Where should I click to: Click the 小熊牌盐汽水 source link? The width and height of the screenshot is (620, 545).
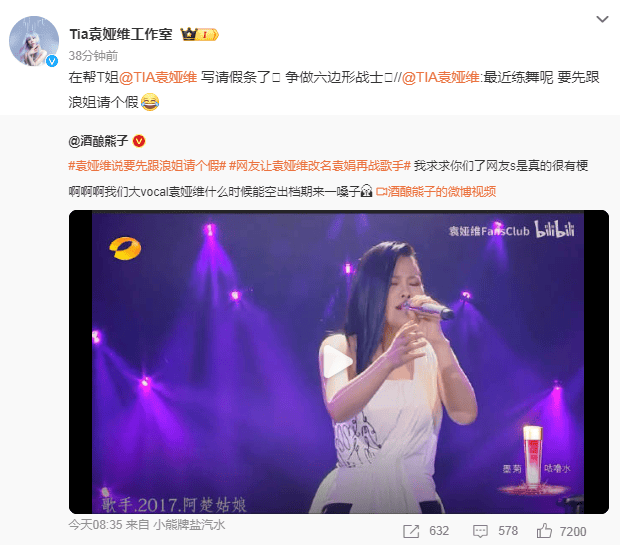coord(189,525)
